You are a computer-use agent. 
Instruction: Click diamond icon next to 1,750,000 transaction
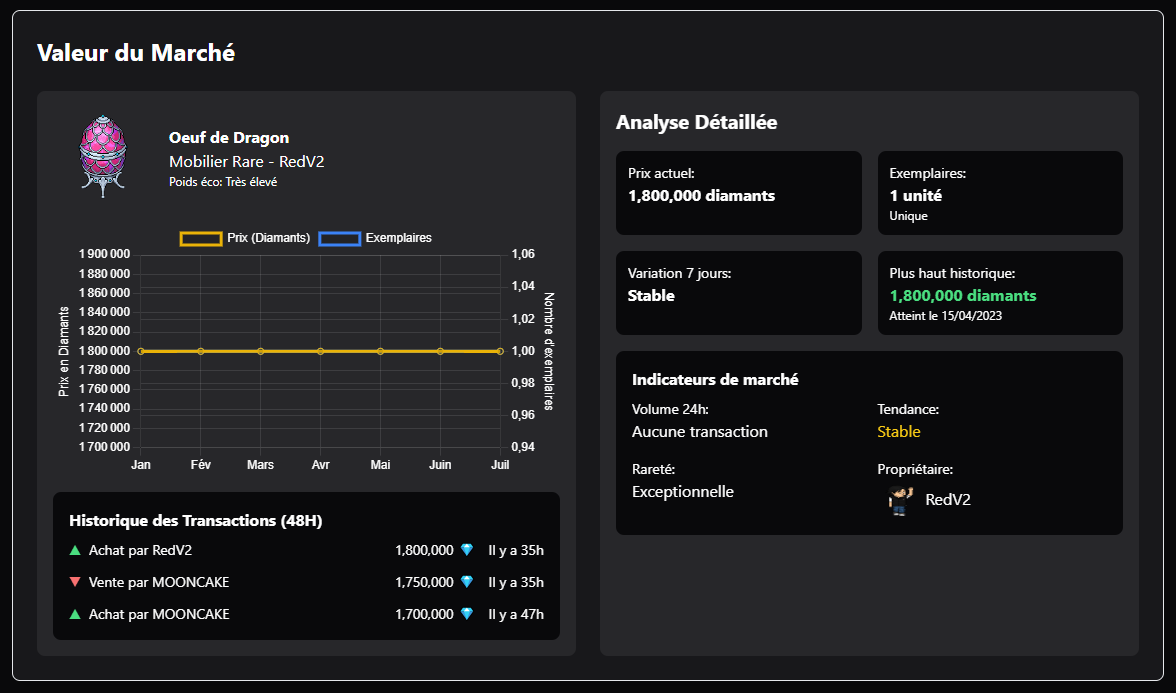466,582
